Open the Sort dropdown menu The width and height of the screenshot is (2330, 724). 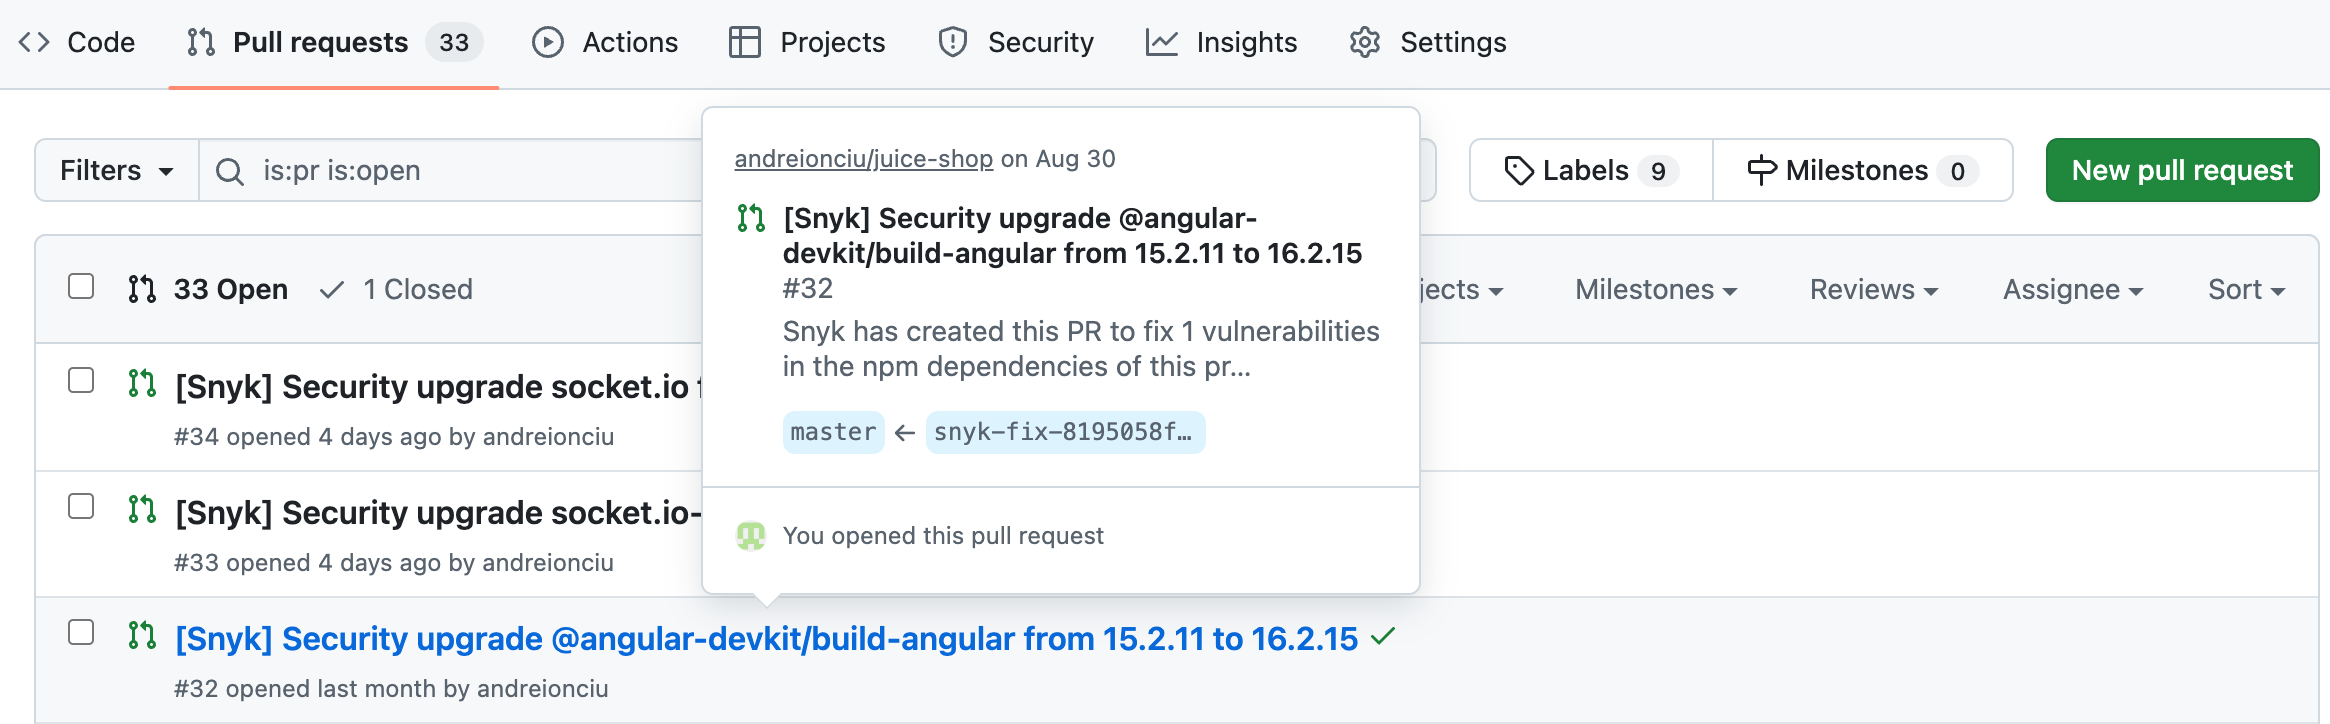(x=2246, y=290)
